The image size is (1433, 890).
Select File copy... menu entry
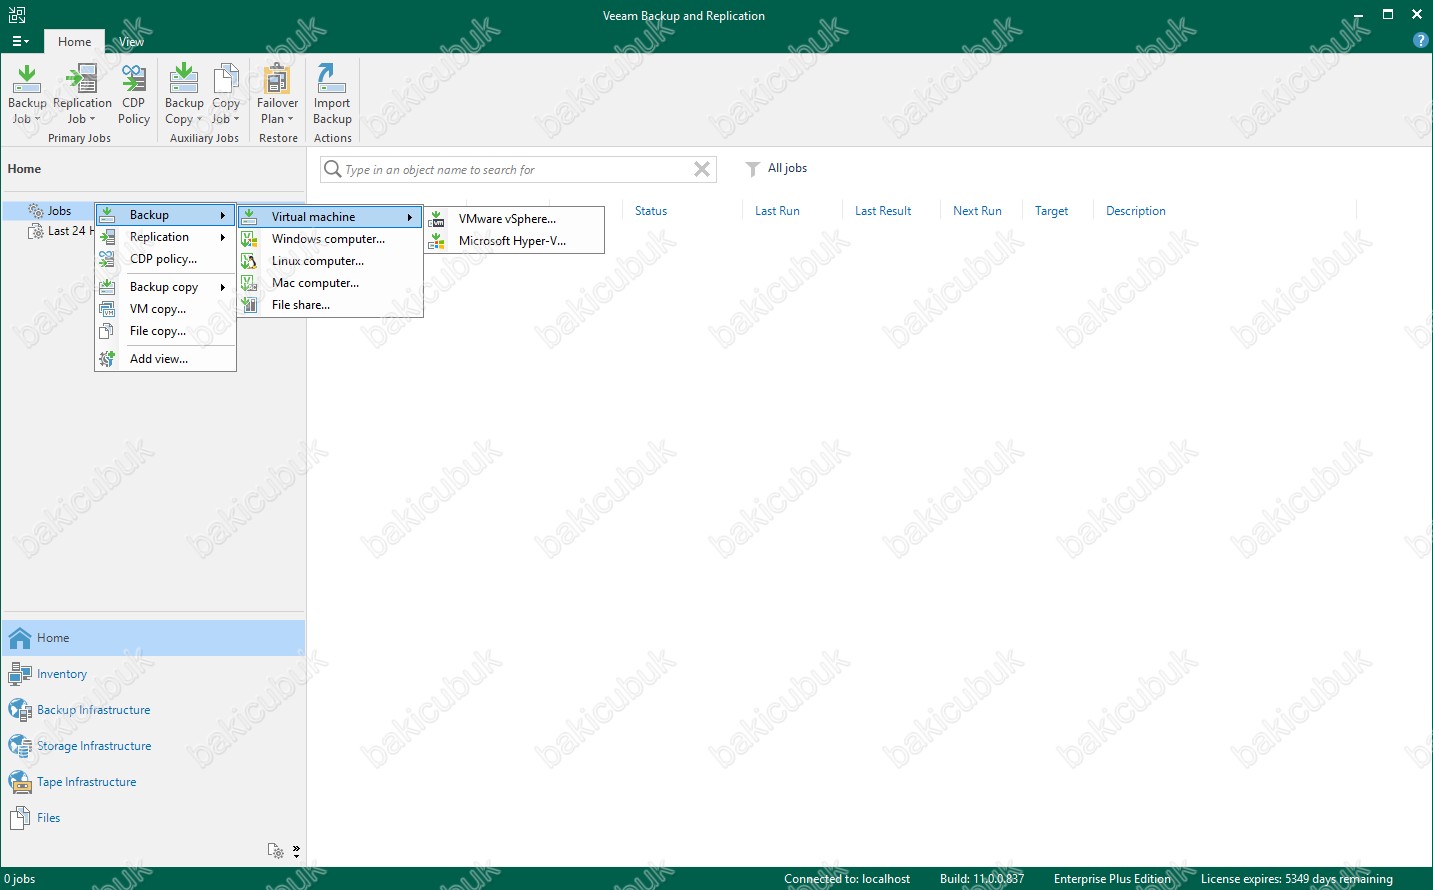click(x=165, y=331)
